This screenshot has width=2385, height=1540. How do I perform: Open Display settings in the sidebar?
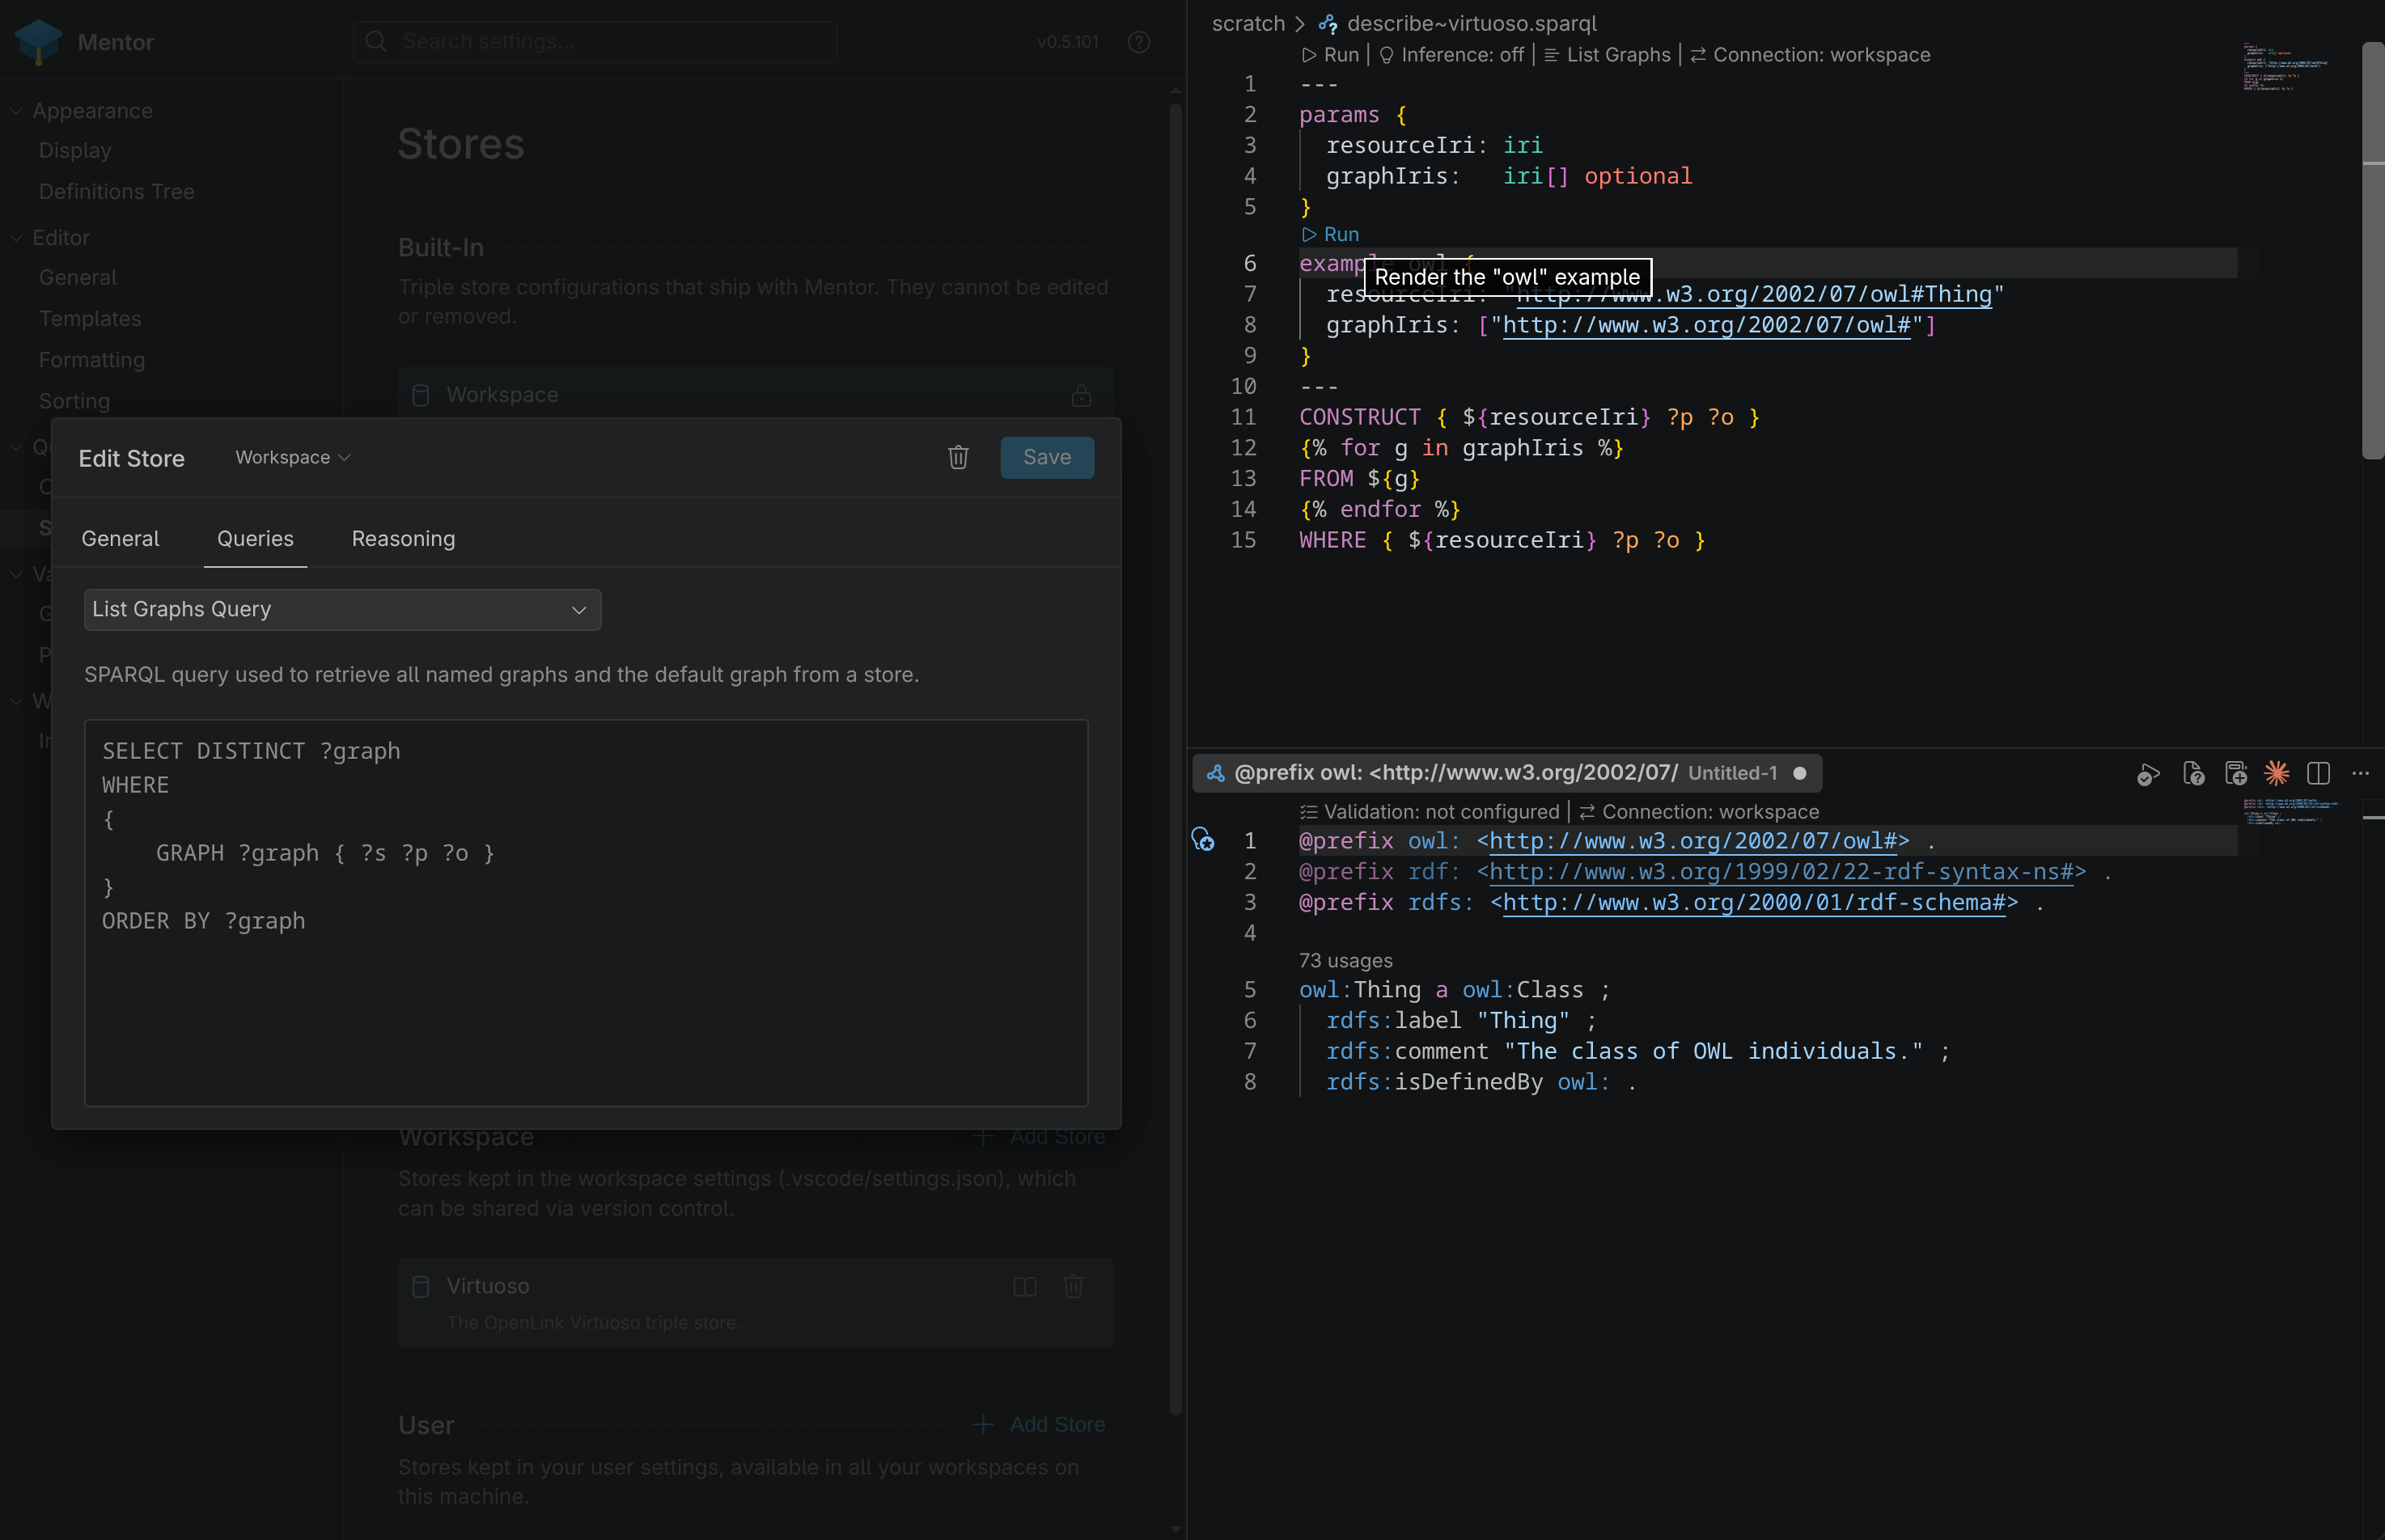coord(75,150)
